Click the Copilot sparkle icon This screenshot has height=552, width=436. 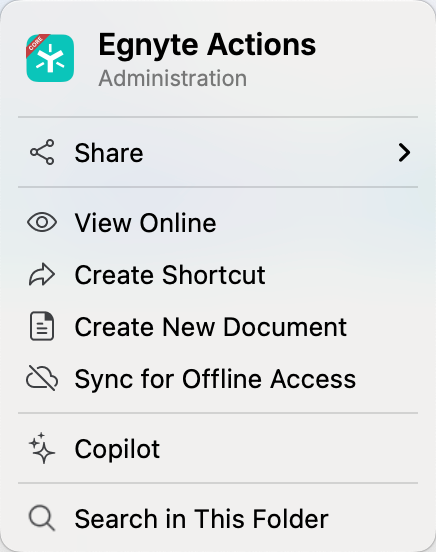coord(42,448)
